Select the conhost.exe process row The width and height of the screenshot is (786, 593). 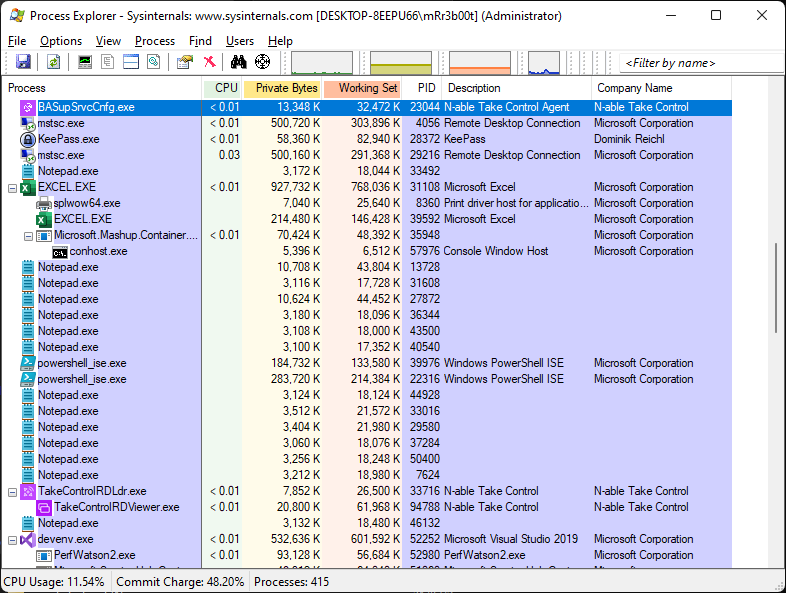[x=367, y=251]
